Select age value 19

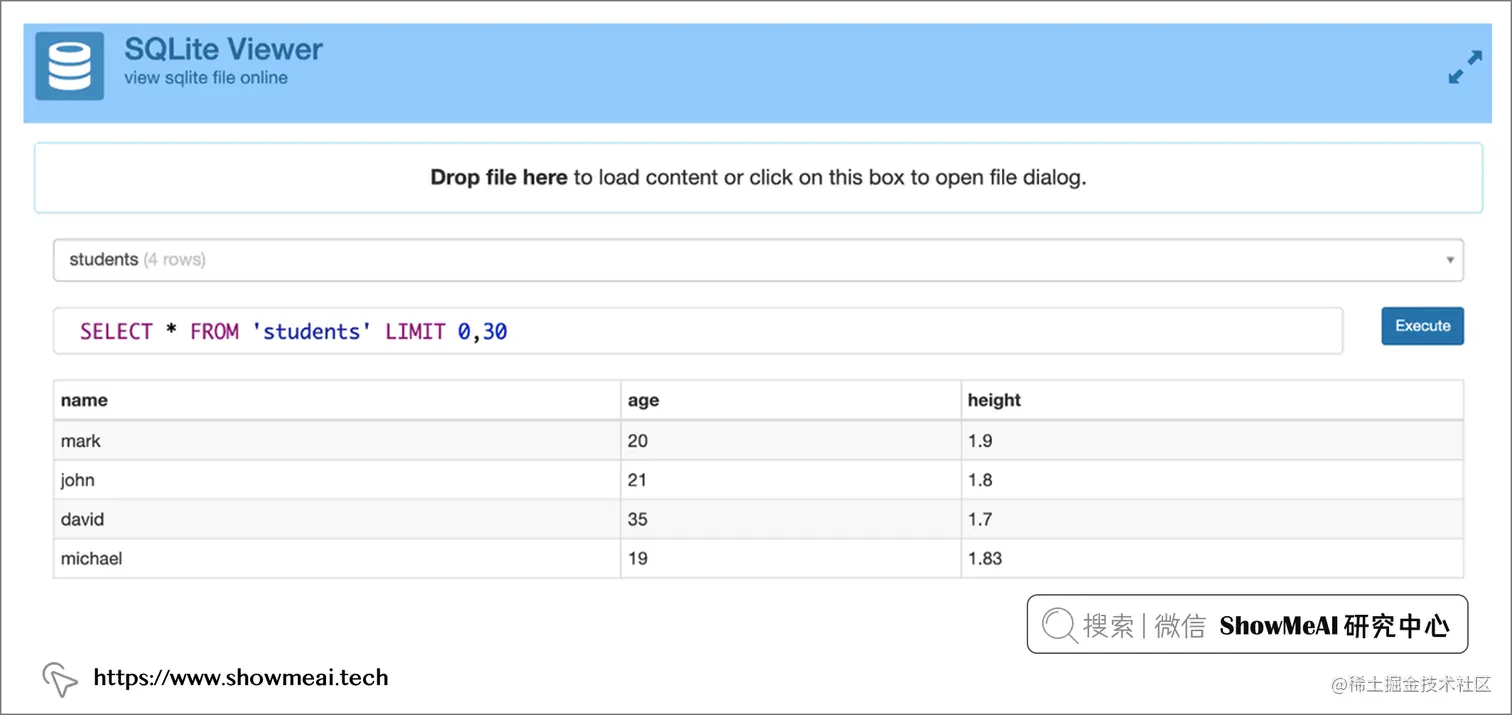pos(791,558)
